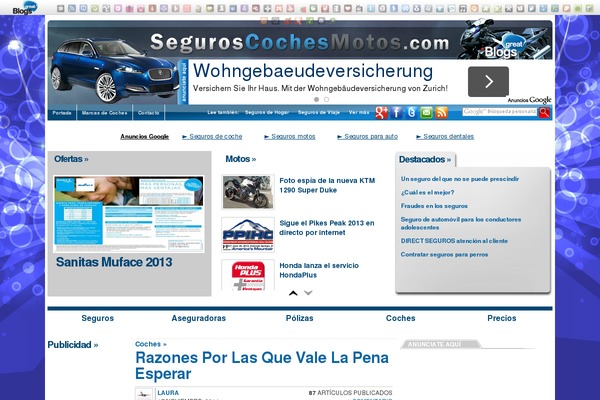Image resolution: width=600 pixels, height=400 pixels.
Task: Select the second ad carousel dot
Action: click(x=326, y=100)
